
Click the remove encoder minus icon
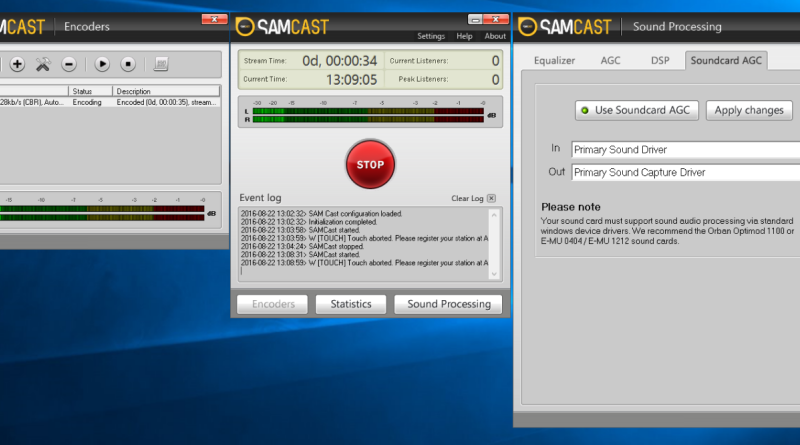click(x=69, y=64)
